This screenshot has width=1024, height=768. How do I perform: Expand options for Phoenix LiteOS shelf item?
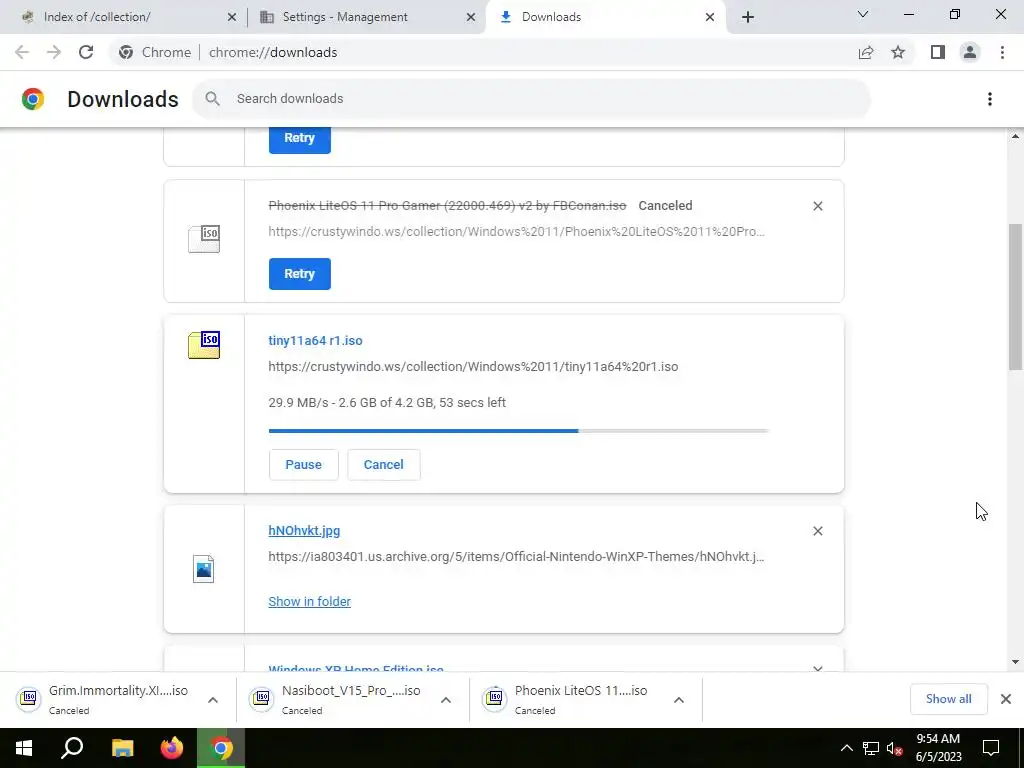pos(679,700)
